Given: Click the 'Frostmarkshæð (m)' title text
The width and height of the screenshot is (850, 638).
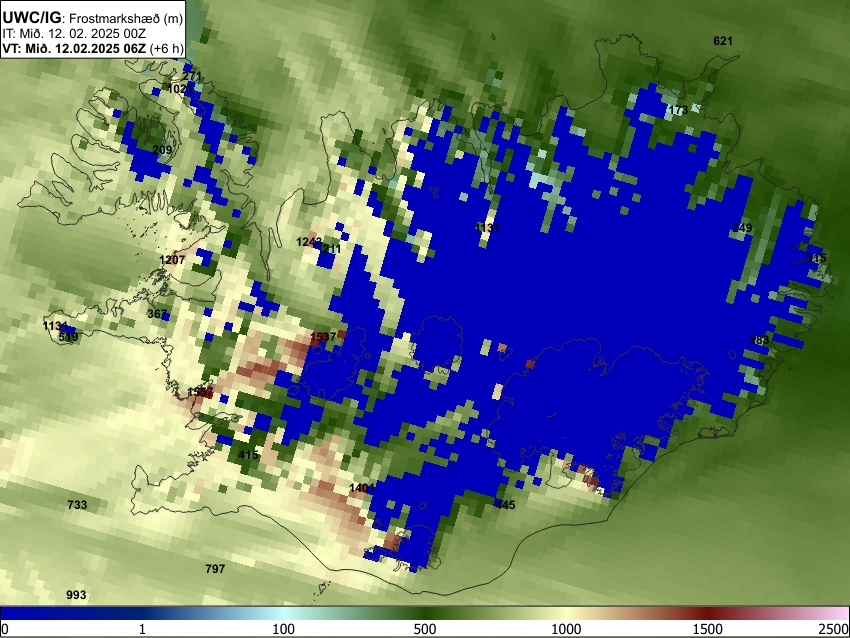Looking at the screenshot, I should [126, 18].
